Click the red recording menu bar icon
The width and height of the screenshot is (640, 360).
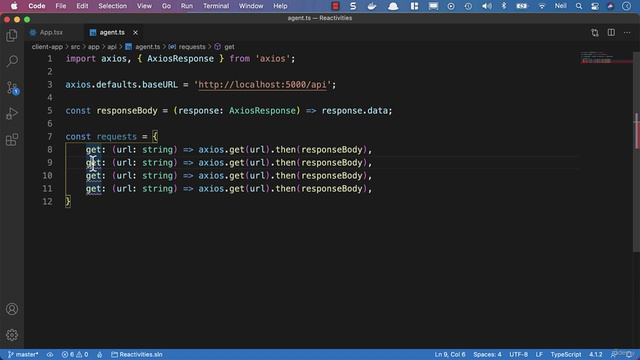click(336, 6)
